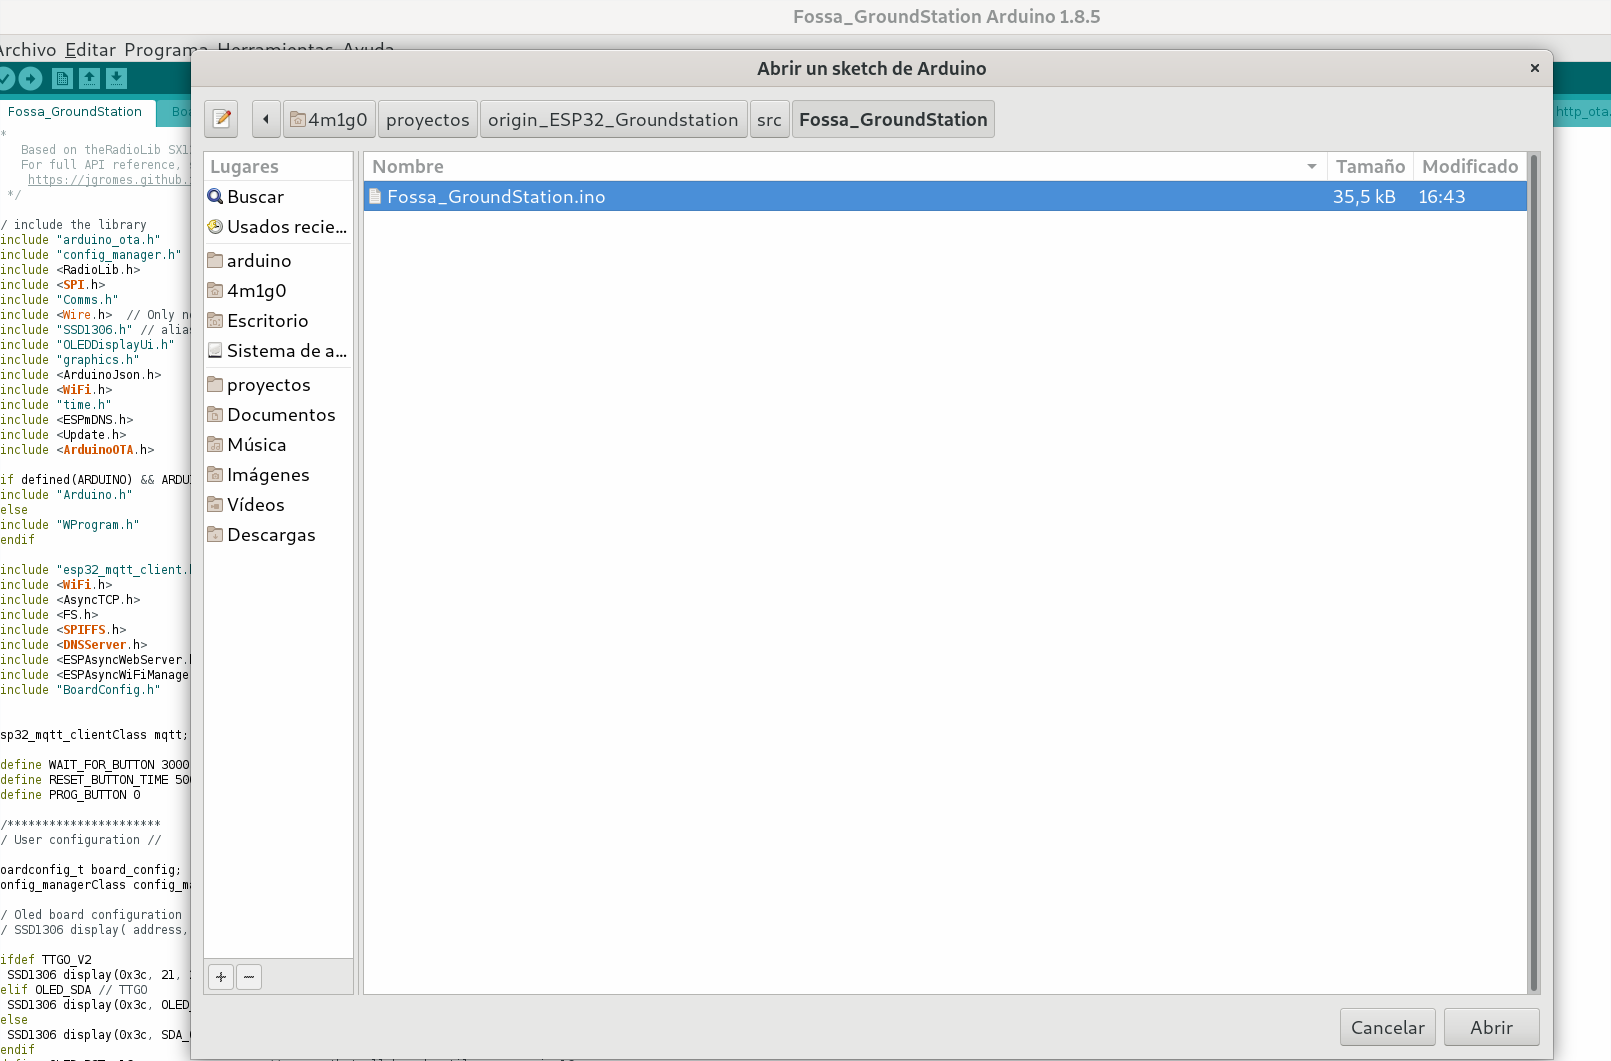The width and height of the screenshot is (1611, 1061).
Task: Click Arduino Open sketch toolbar icon
Action: (89, 78)
